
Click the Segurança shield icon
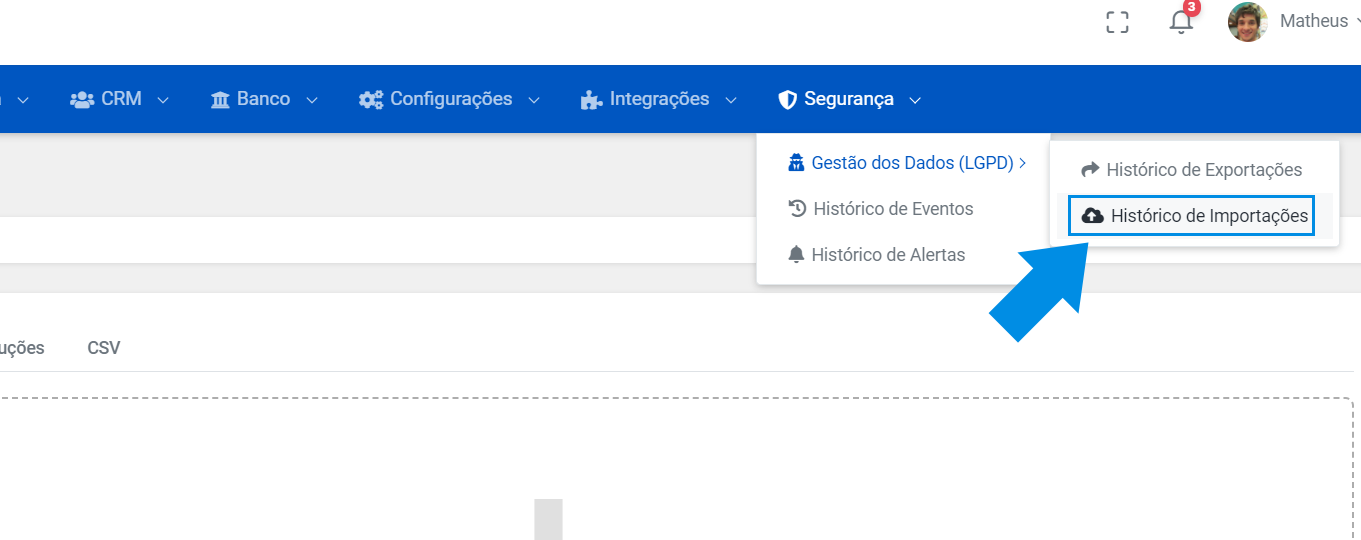tap(787, 99)
